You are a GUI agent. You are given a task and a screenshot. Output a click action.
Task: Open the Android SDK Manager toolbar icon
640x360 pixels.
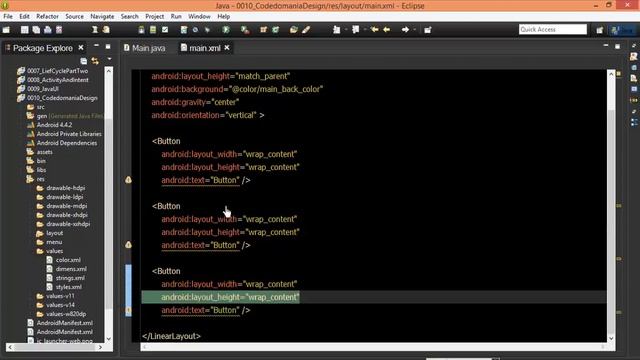(141, 30)
